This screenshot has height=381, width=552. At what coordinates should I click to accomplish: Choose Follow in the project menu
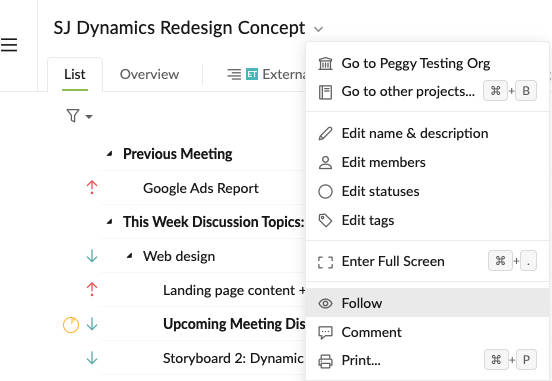tap(427, 303)
